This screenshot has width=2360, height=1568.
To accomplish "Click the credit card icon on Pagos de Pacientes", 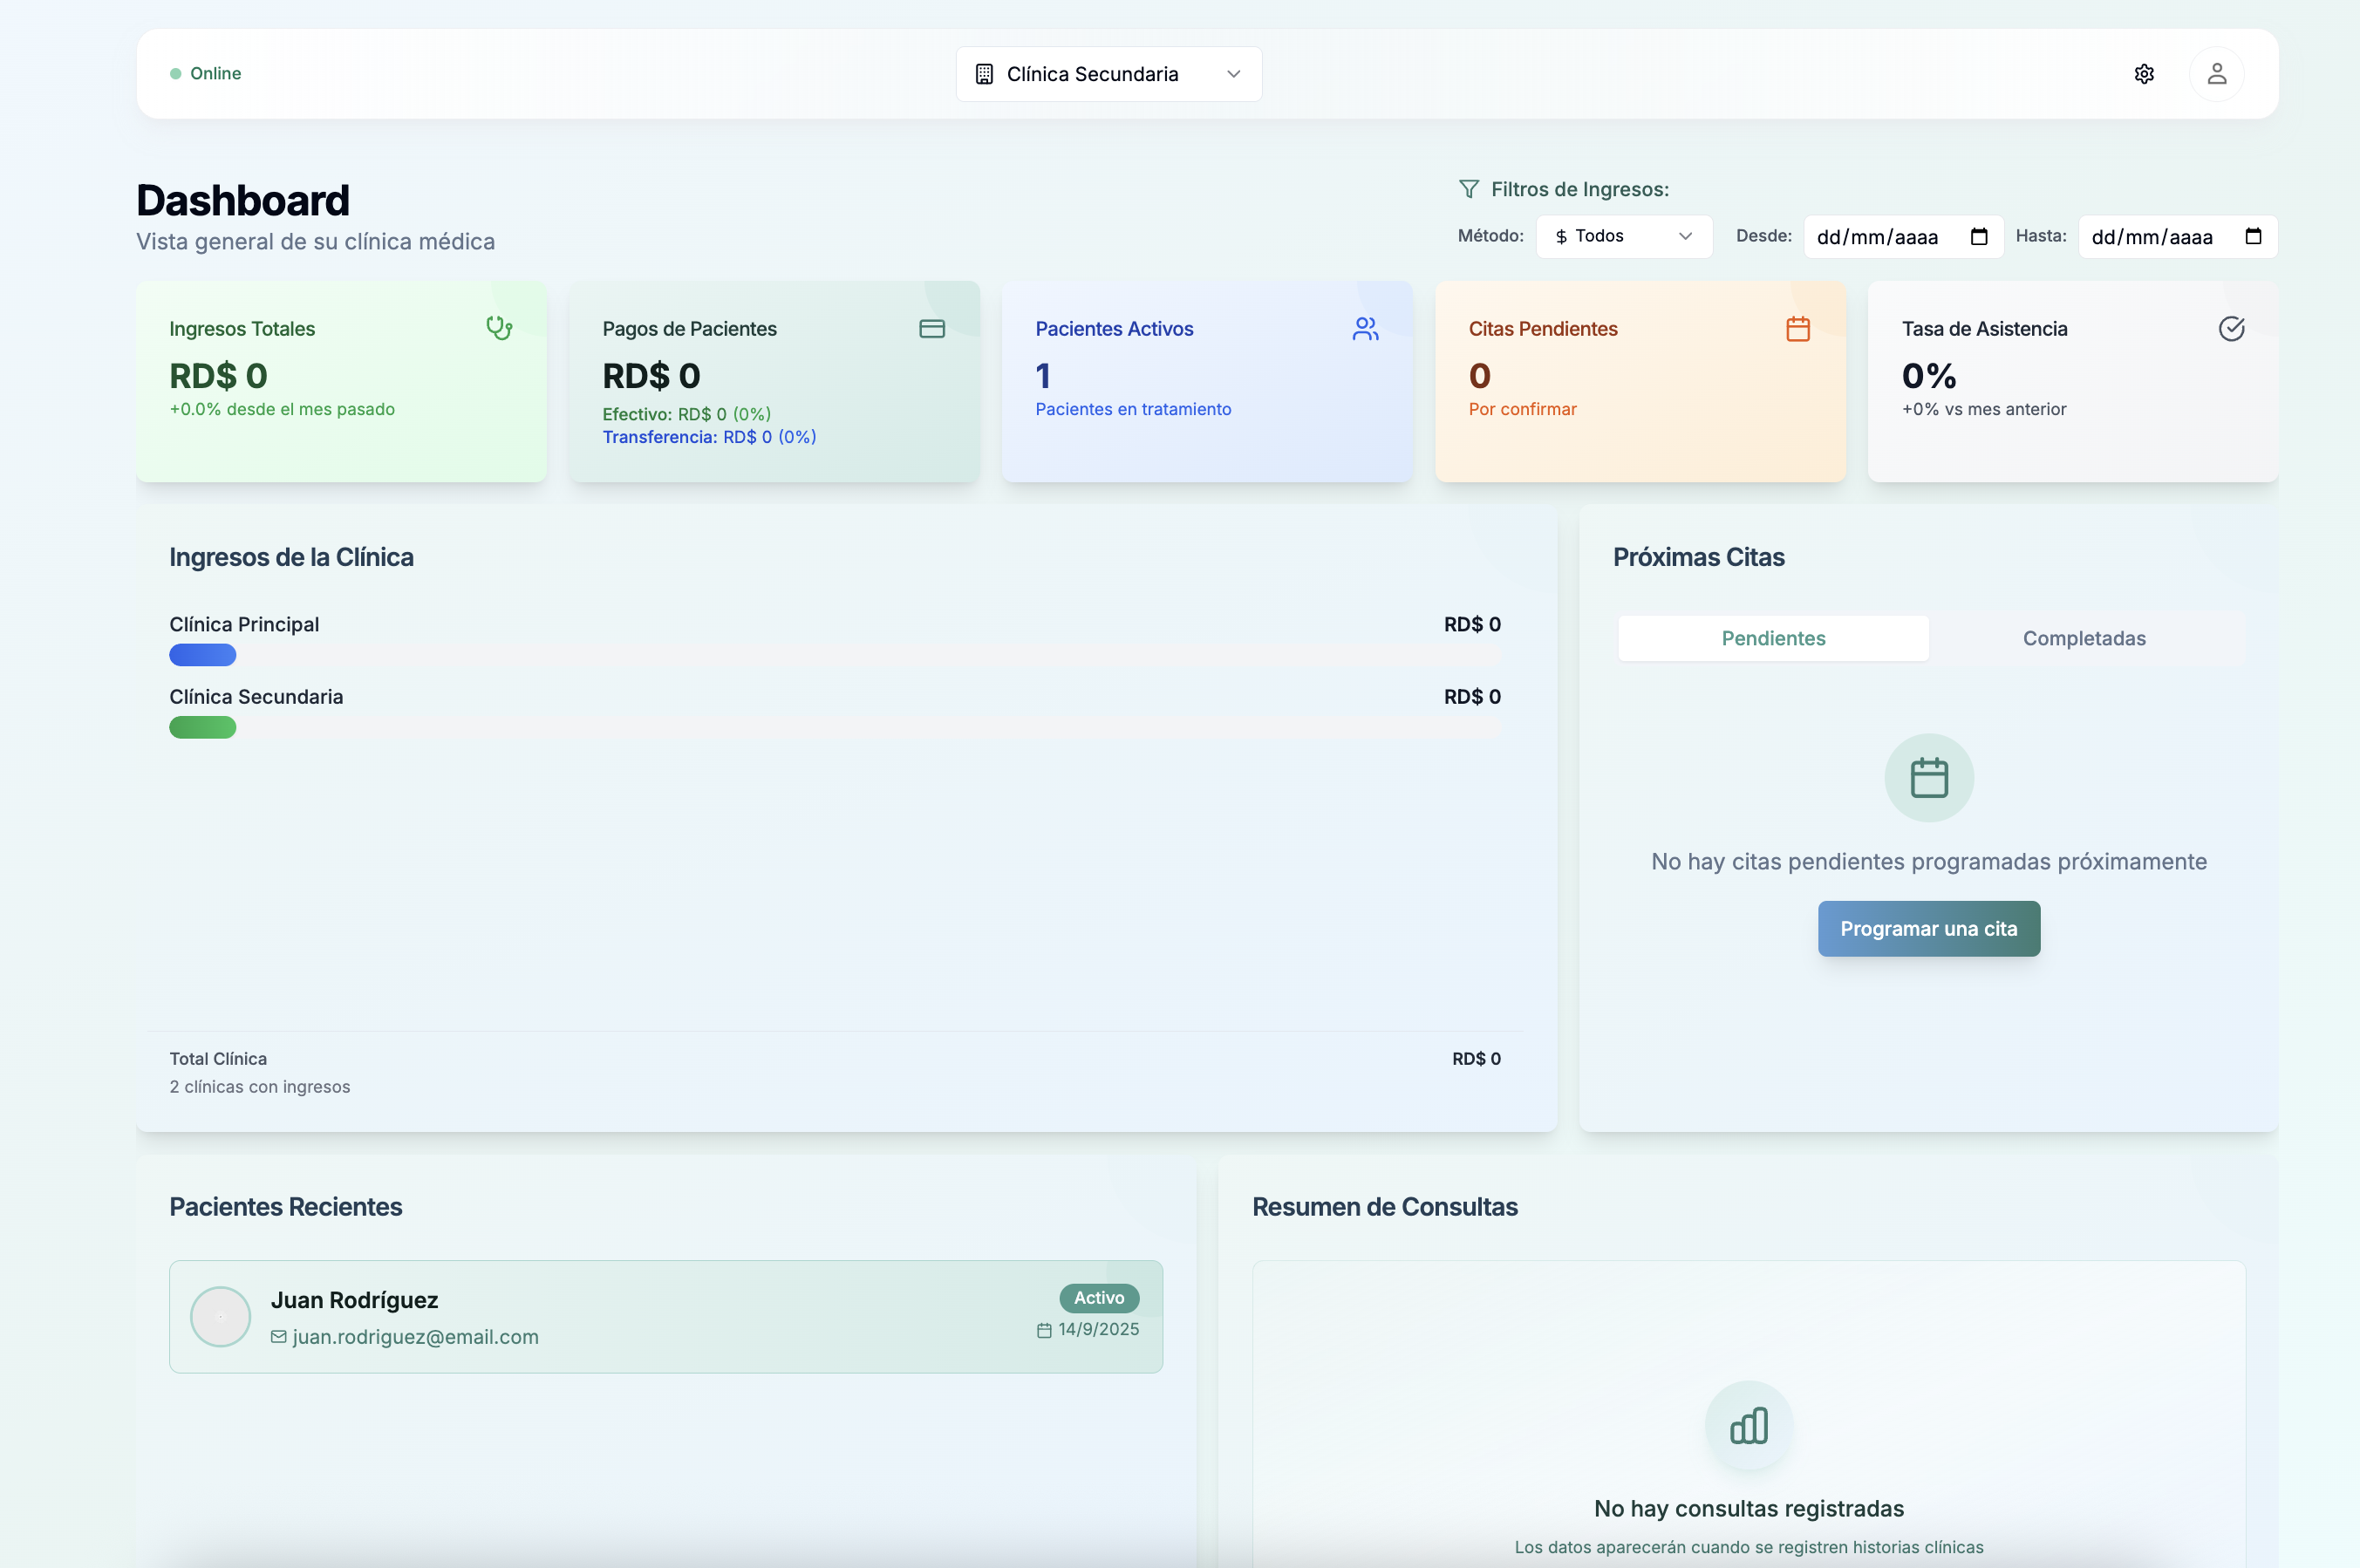I will click(x=932, y=328).
